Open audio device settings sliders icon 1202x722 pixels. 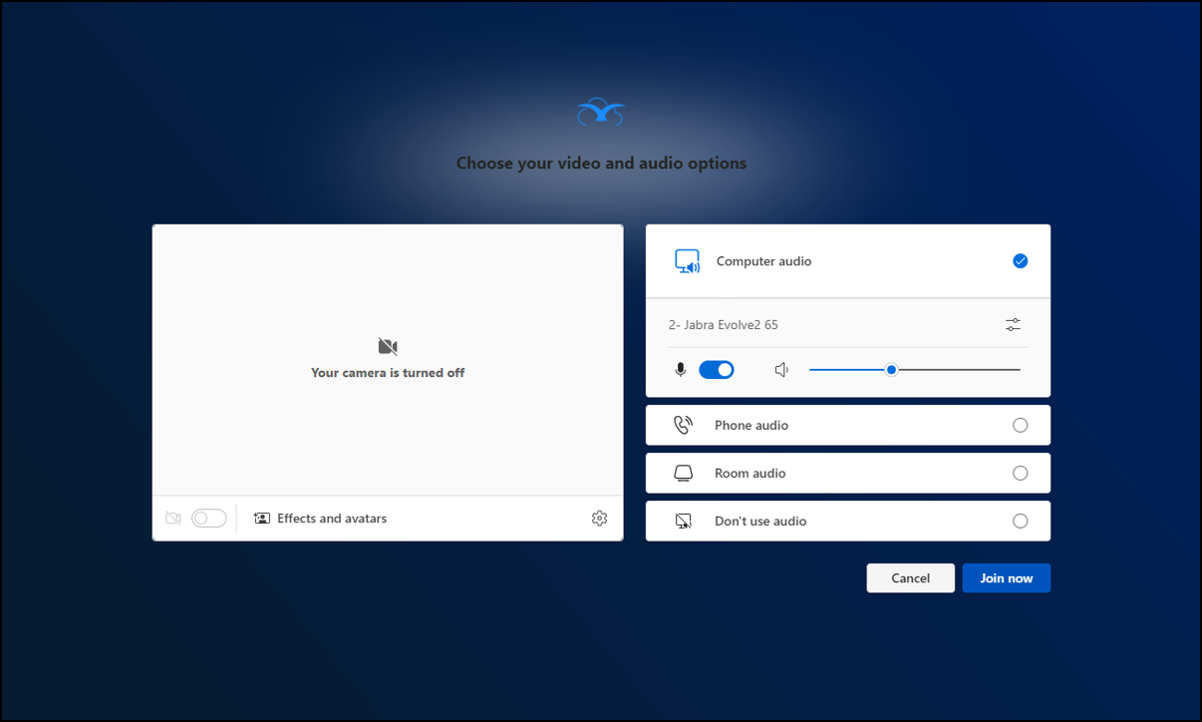coord(1013,325)
